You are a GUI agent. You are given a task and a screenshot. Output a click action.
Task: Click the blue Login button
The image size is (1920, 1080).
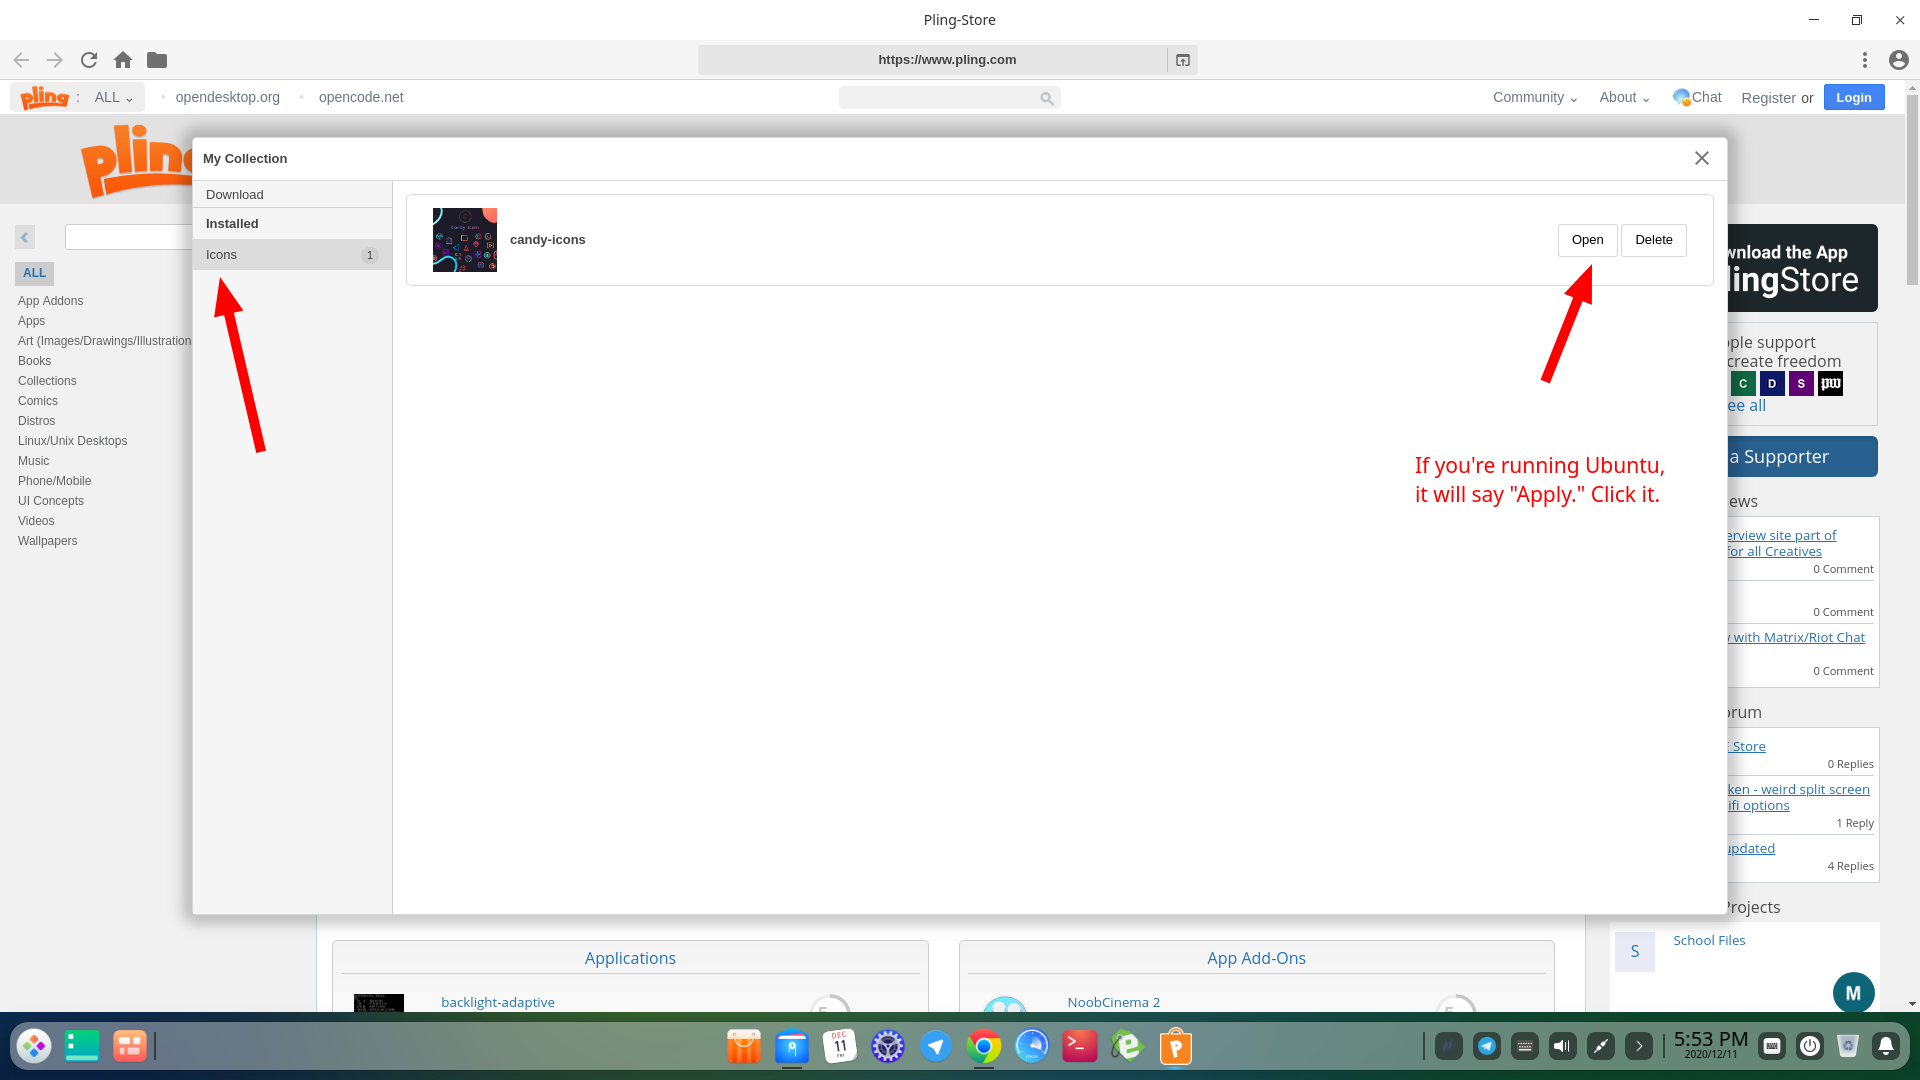click(x=1854, y=97)
